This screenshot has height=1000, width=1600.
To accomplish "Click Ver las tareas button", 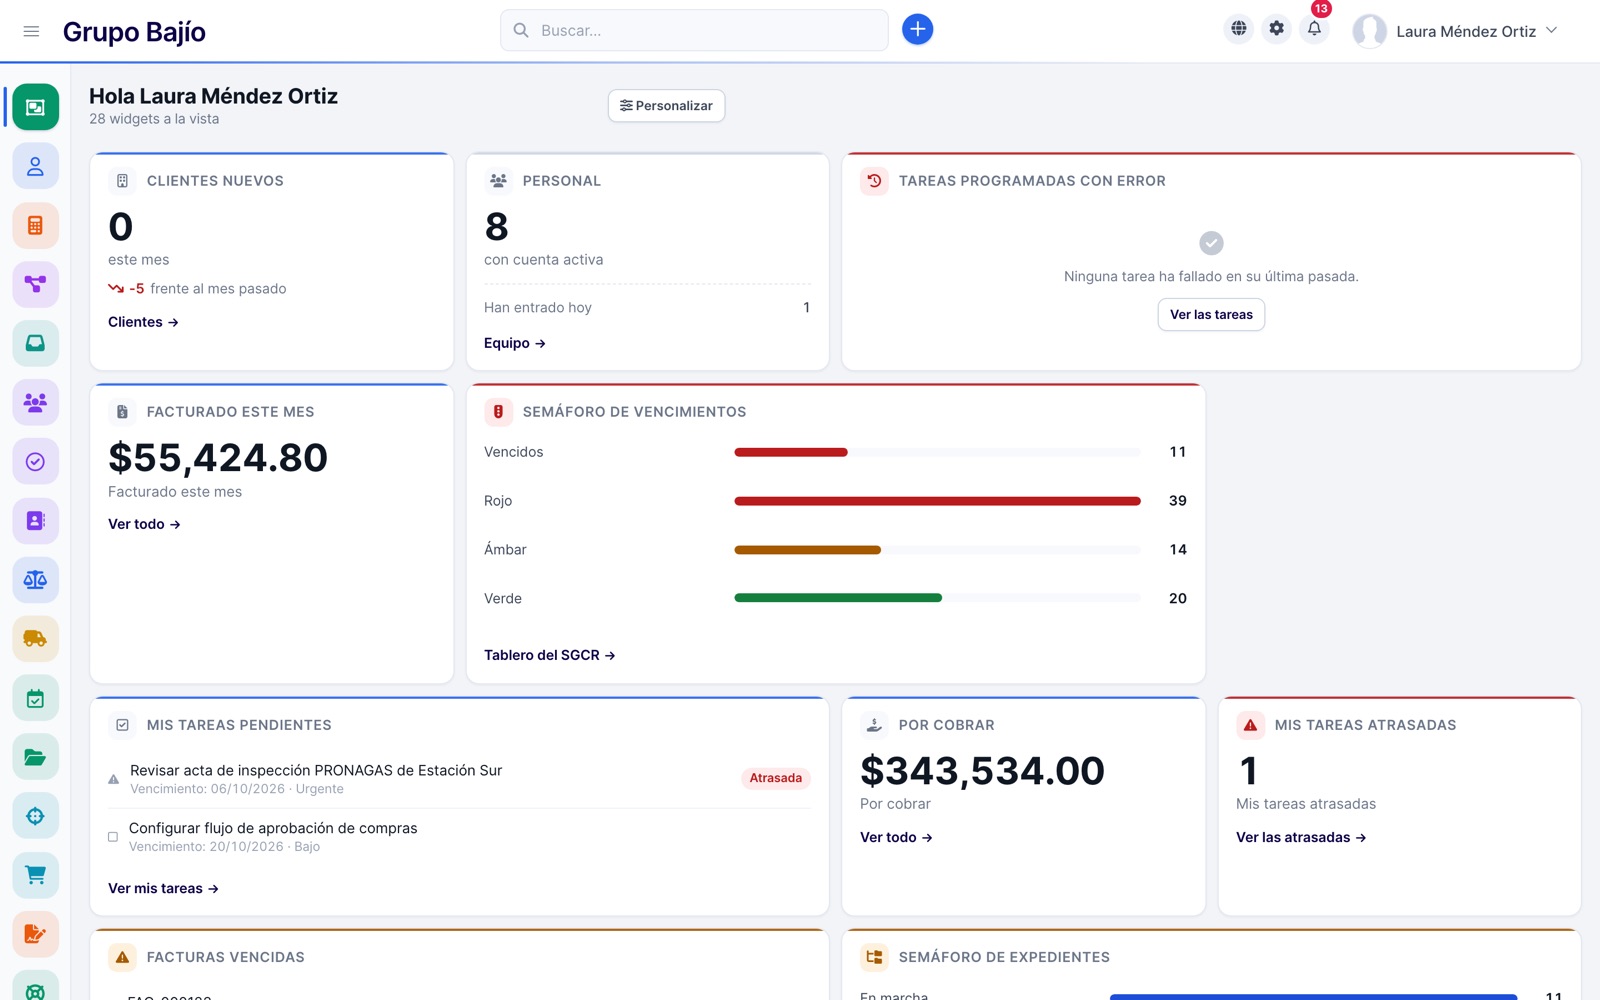I will point(1211,314).
